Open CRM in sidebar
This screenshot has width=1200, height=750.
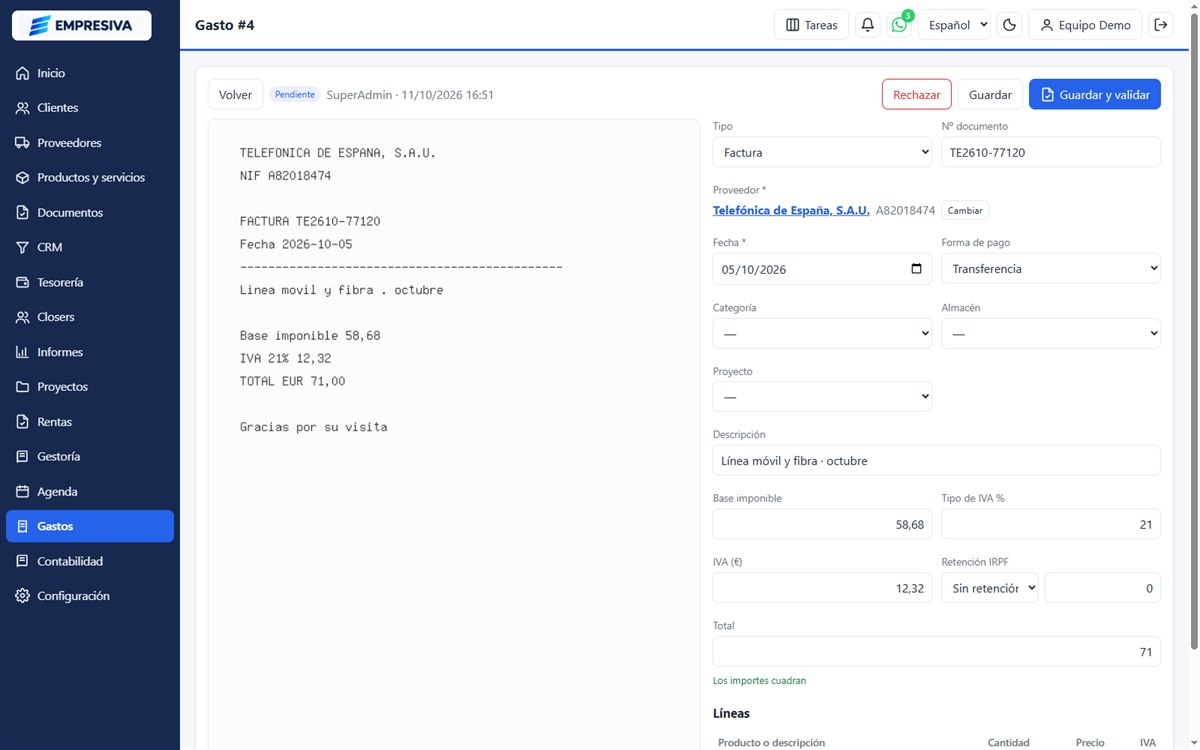pyautogui.click(x=90, y=247)
